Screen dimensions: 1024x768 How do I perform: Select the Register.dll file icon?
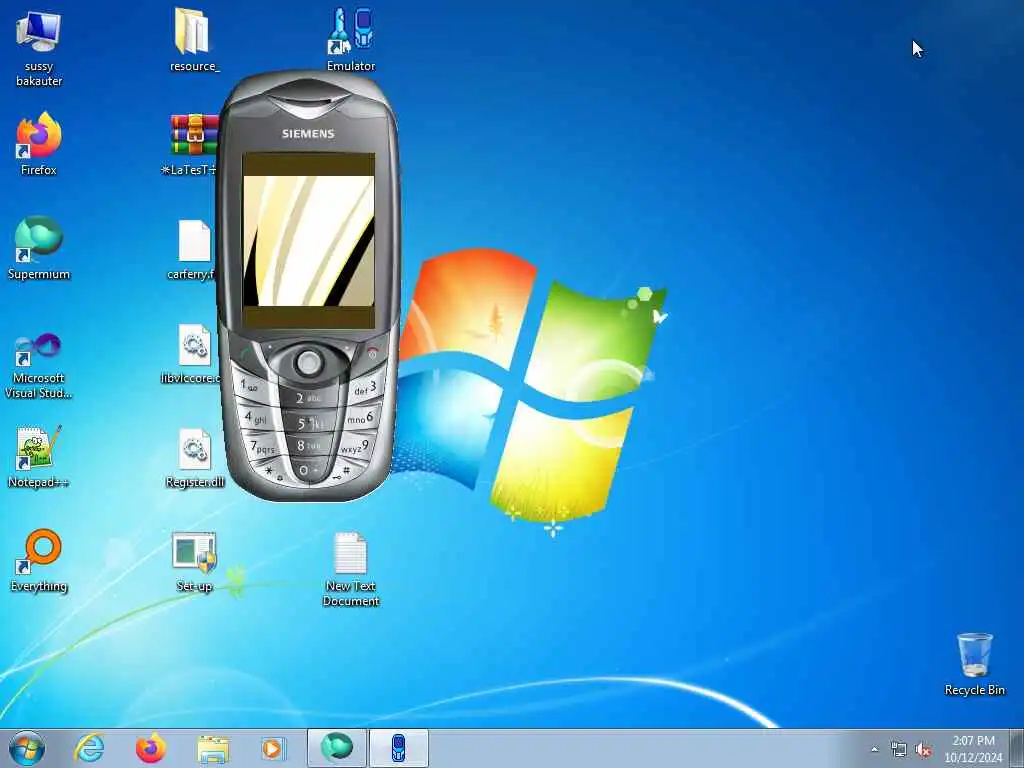coord(195,457)
